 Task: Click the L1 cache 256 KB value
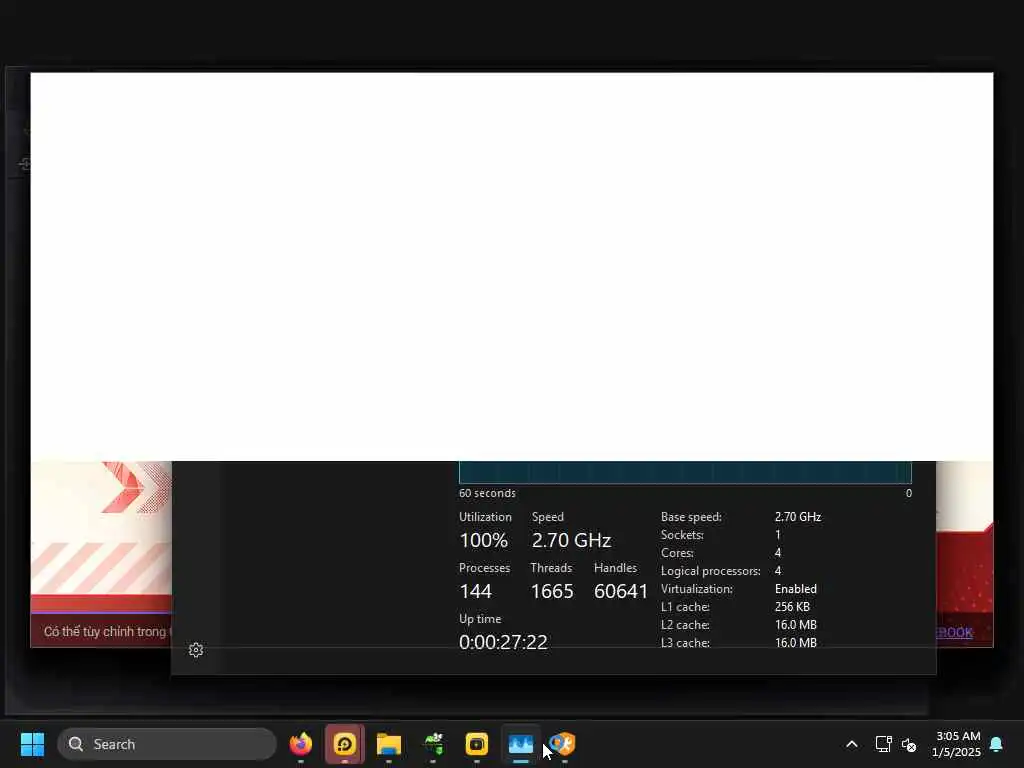point(792,607)
